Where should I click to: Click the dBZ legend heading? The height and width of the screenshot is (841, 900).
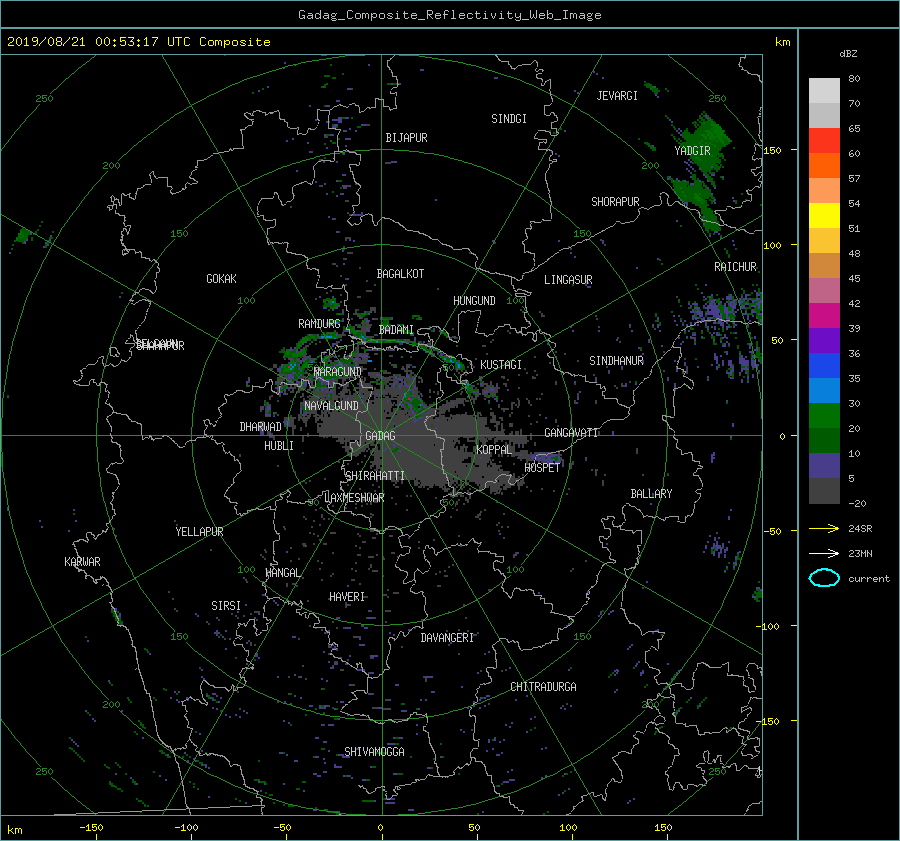848,54
